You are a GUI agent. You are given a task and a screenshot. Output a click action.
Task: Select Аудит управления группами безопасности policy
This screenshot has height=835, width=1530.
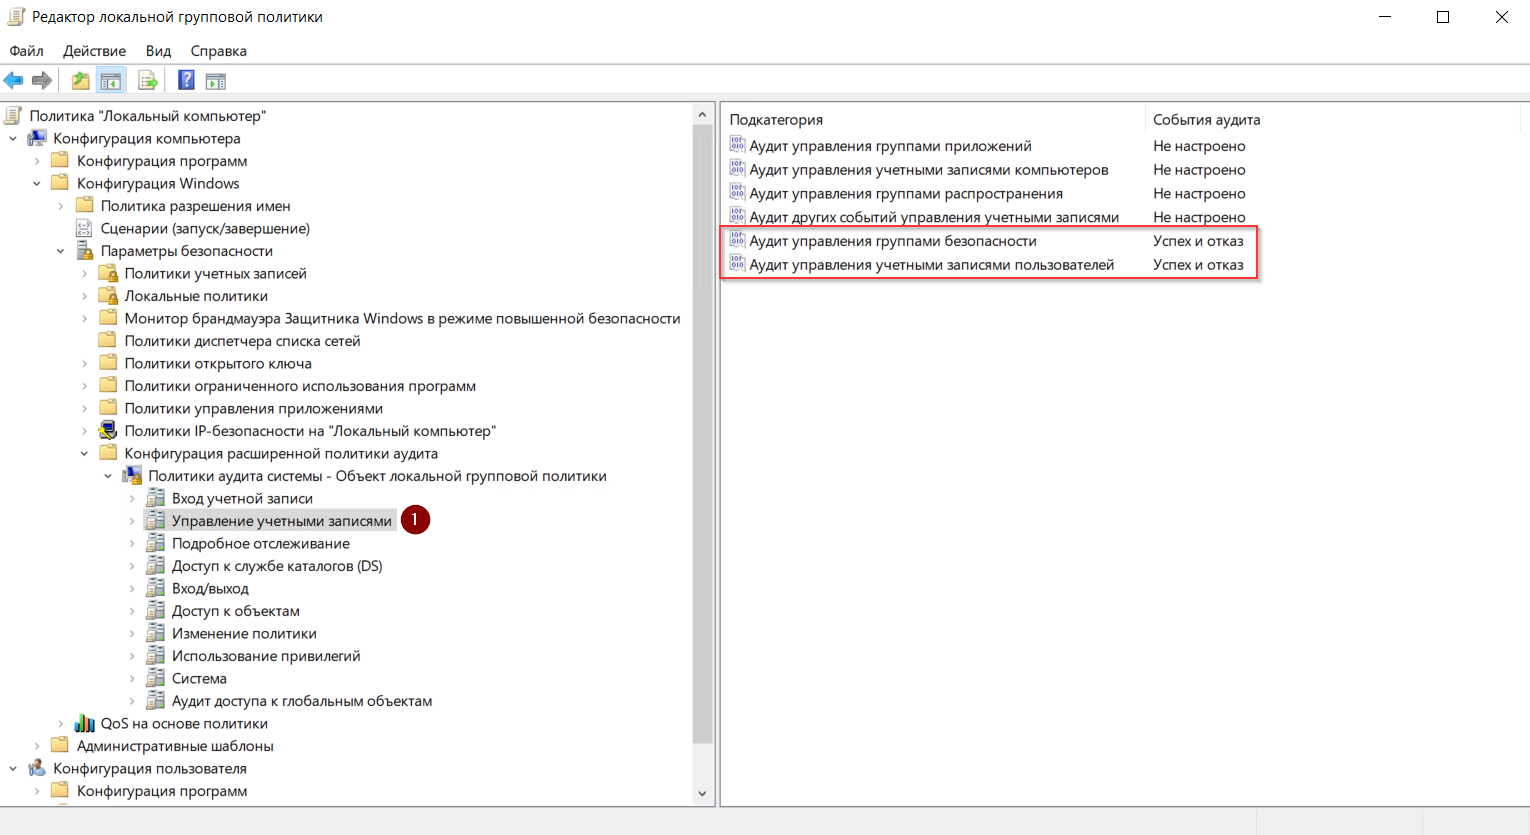pyautogui.click(x=892, y=241)
